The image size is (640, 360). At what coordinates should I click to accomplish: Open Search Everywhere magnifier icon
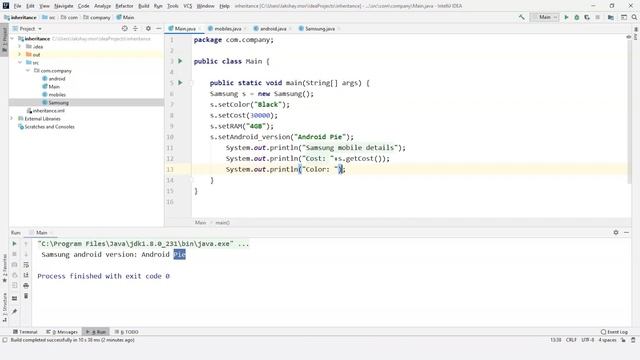click(x=634, y=17)
